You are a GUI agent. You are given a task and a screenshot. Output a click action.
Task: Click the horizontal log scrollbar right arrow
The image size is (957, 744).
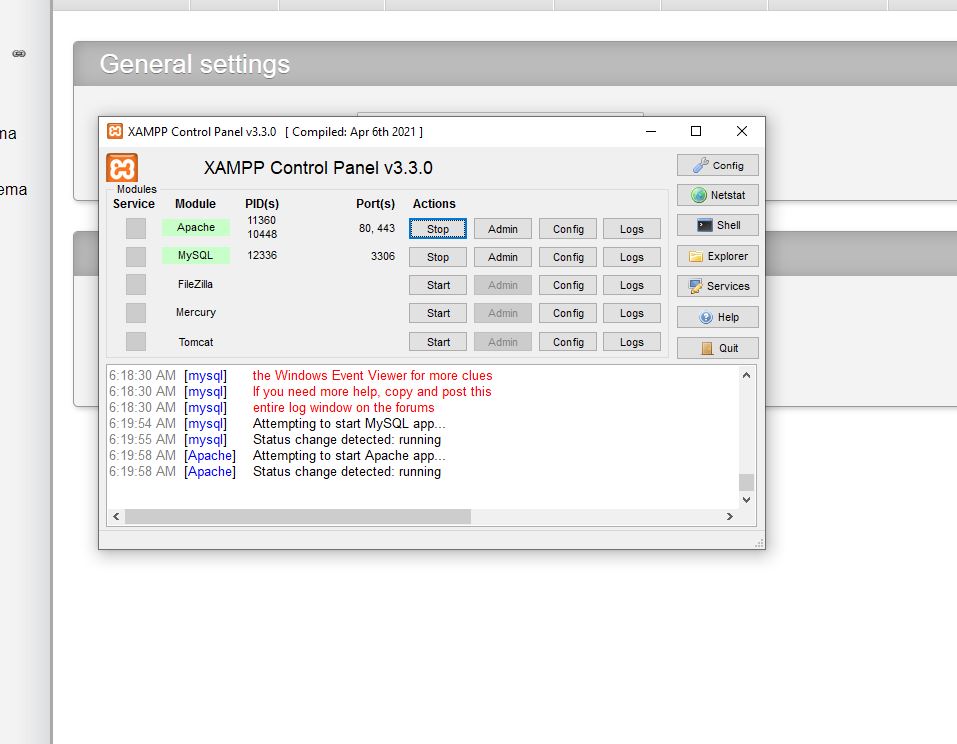[730, 517]
